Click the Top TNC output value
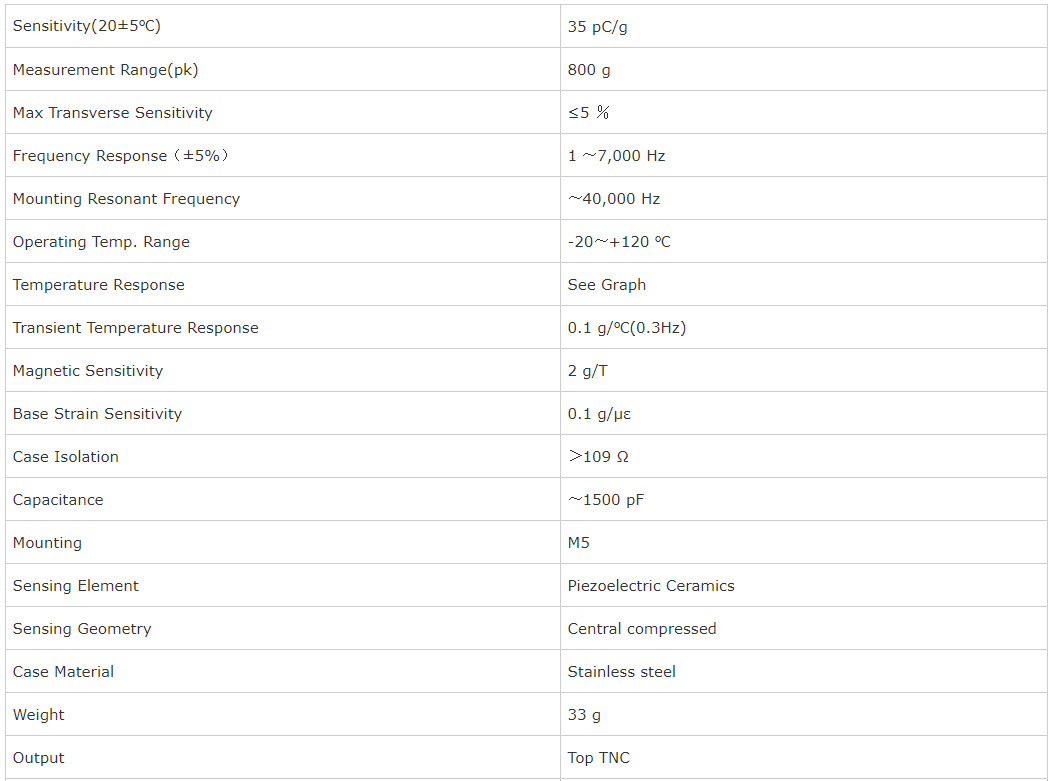1052x781 pixels. click(x=598, y=758)
